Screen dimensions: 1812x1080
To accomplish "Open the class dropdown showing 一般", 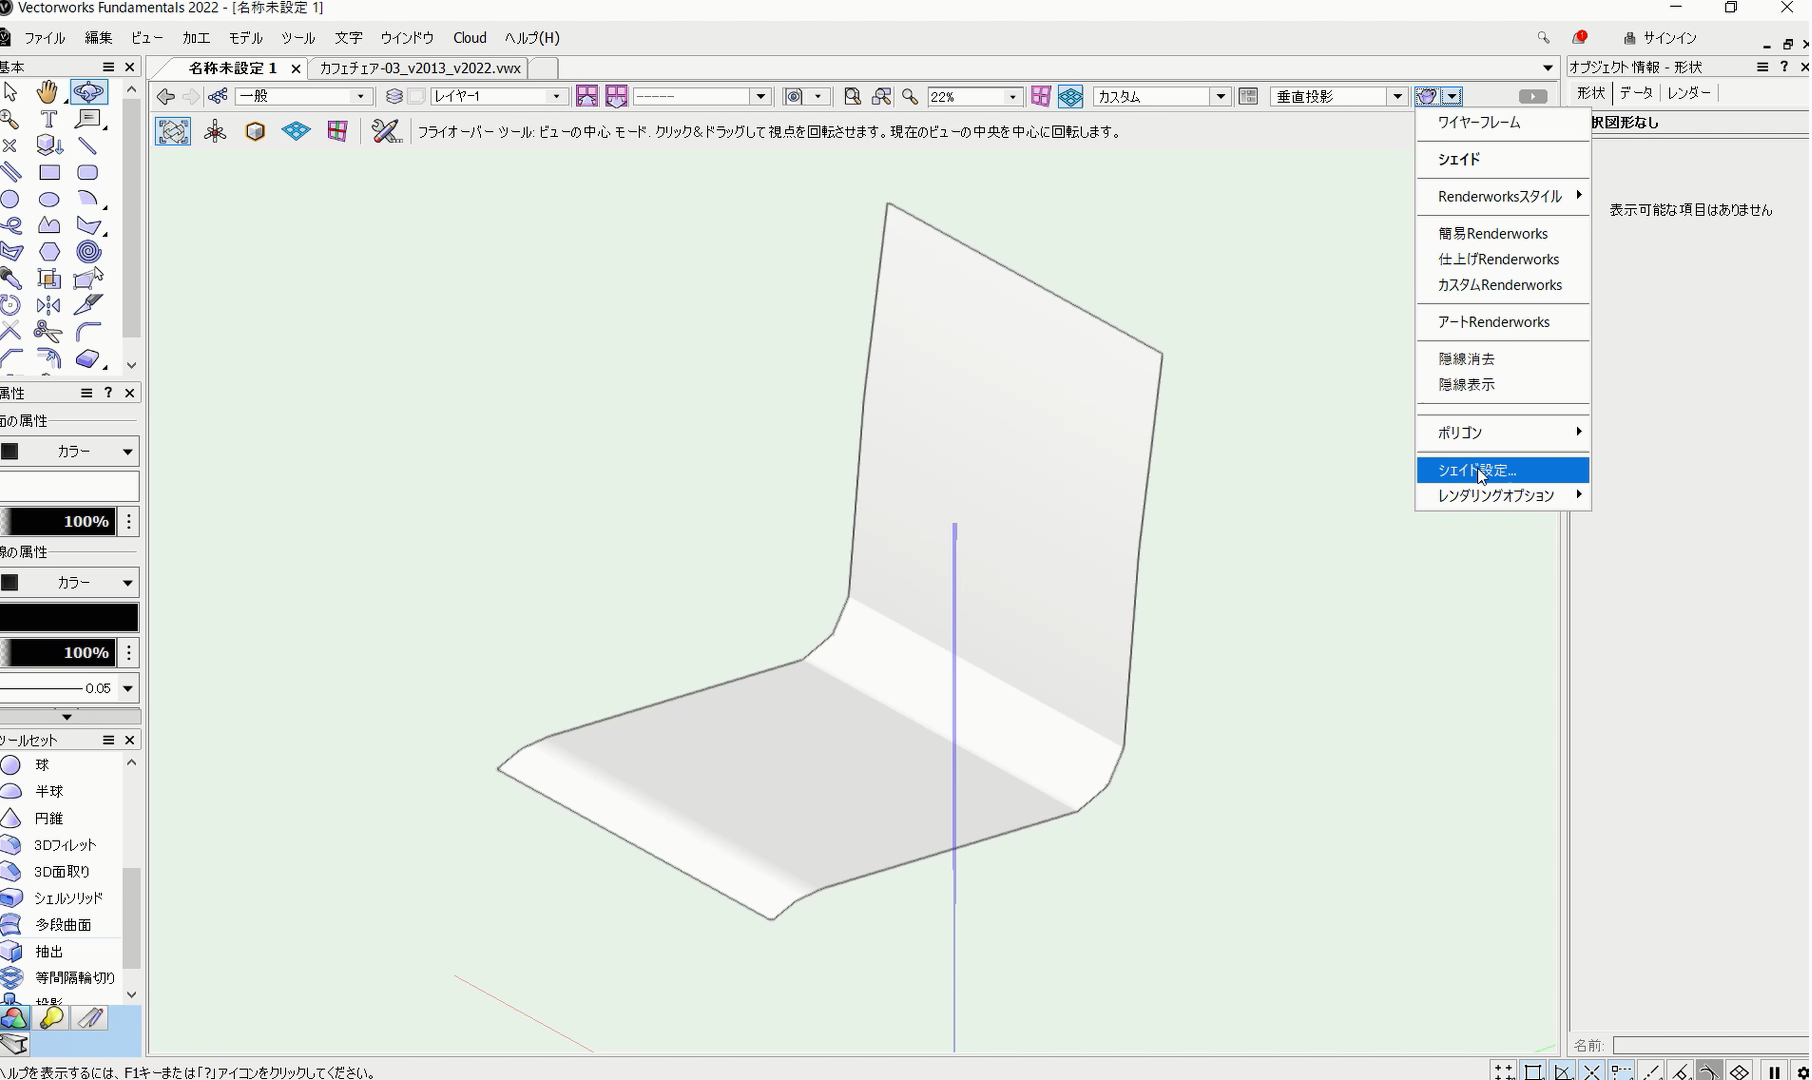I will [x=303, y=97].
